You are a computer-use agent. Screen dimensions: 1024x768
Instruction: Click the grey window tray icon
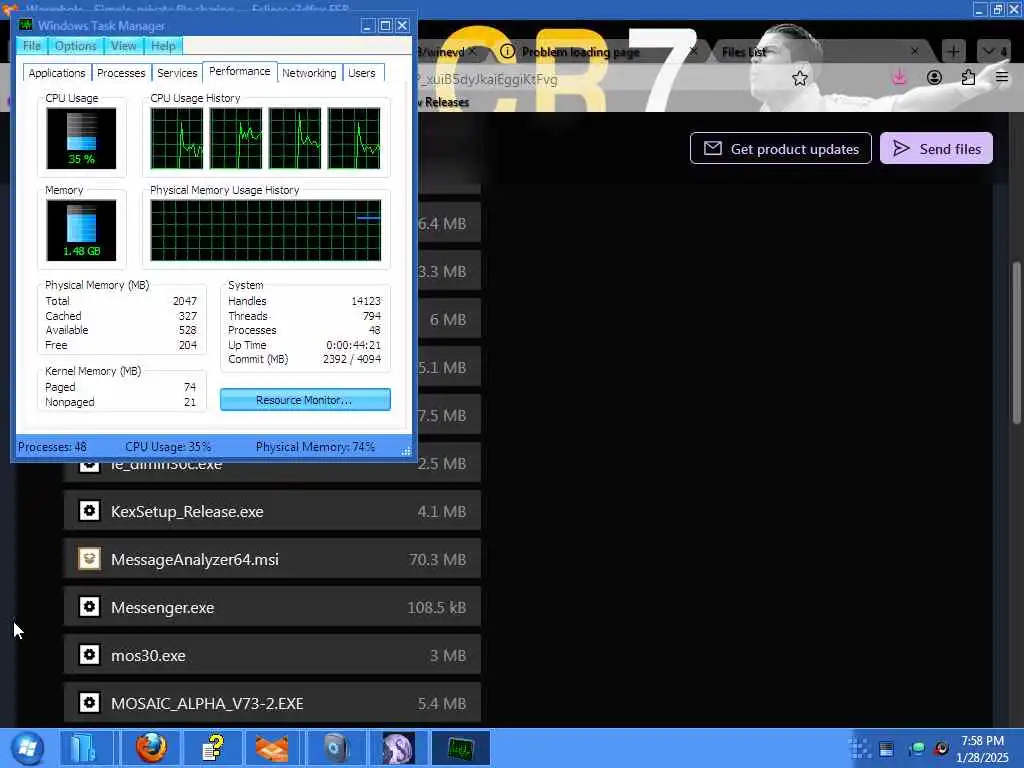coord(886,748)
